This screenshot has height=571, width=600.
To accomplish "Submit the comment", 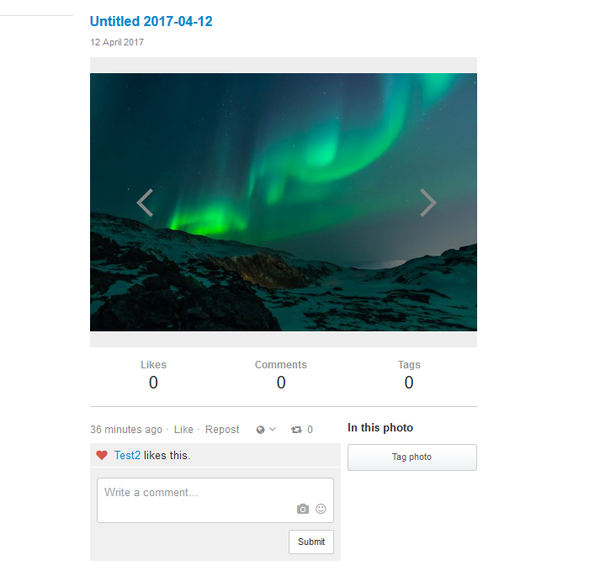I will pos(311,542).
